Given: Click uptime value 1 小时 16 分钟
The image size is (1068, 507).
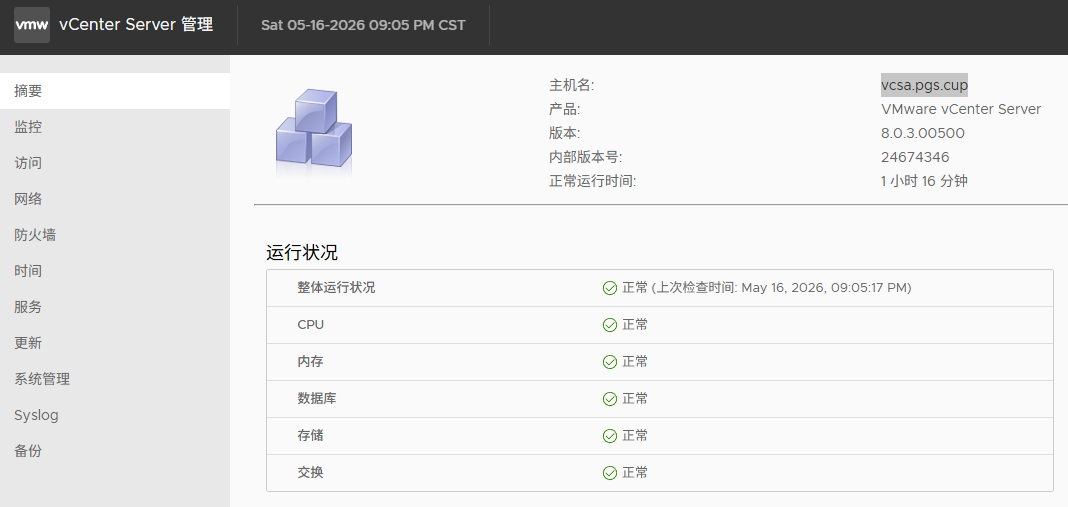Looking at the screenshot, I should pyautogui.click(x=924, y=181).
